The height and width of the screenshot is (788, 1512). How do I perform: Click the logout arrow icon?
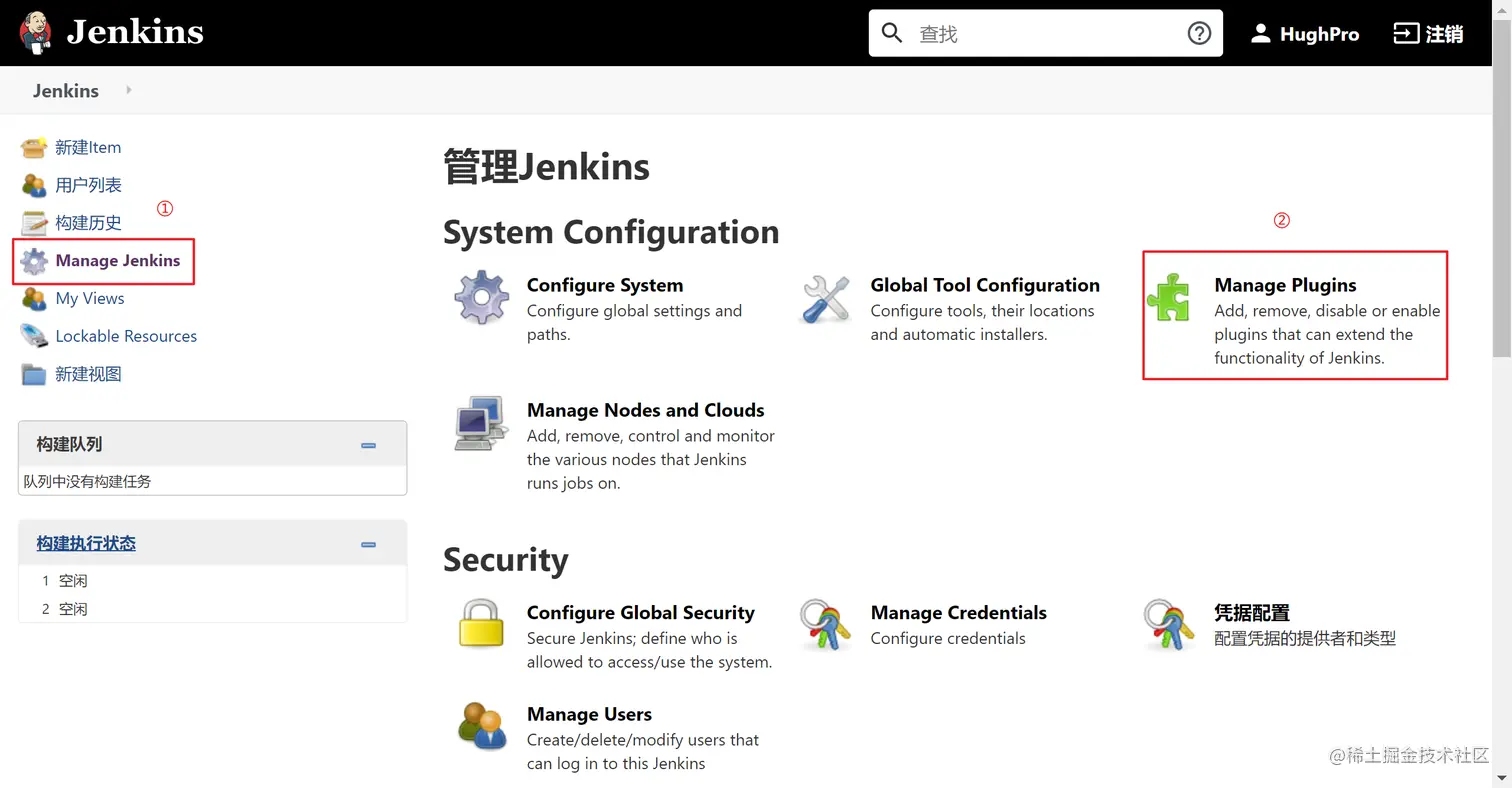1406,33
